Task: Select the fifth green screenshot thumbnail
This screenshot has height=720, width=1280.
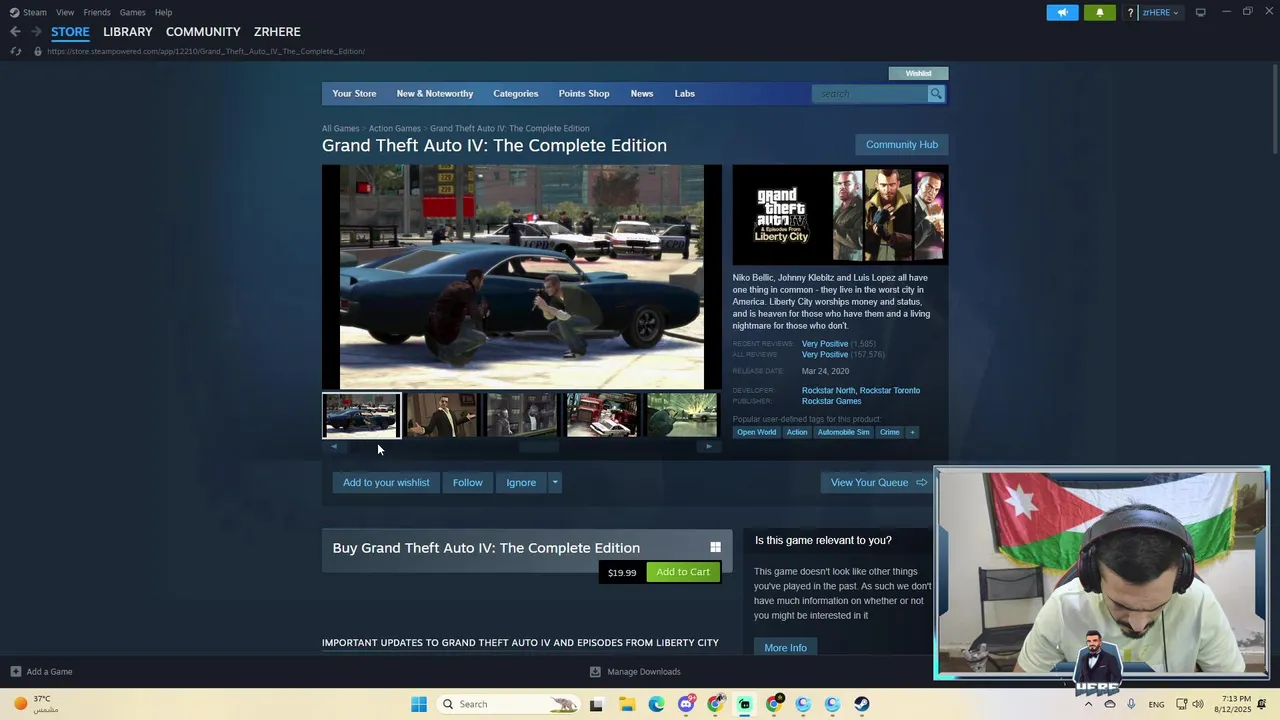Action: coord(682,415)
